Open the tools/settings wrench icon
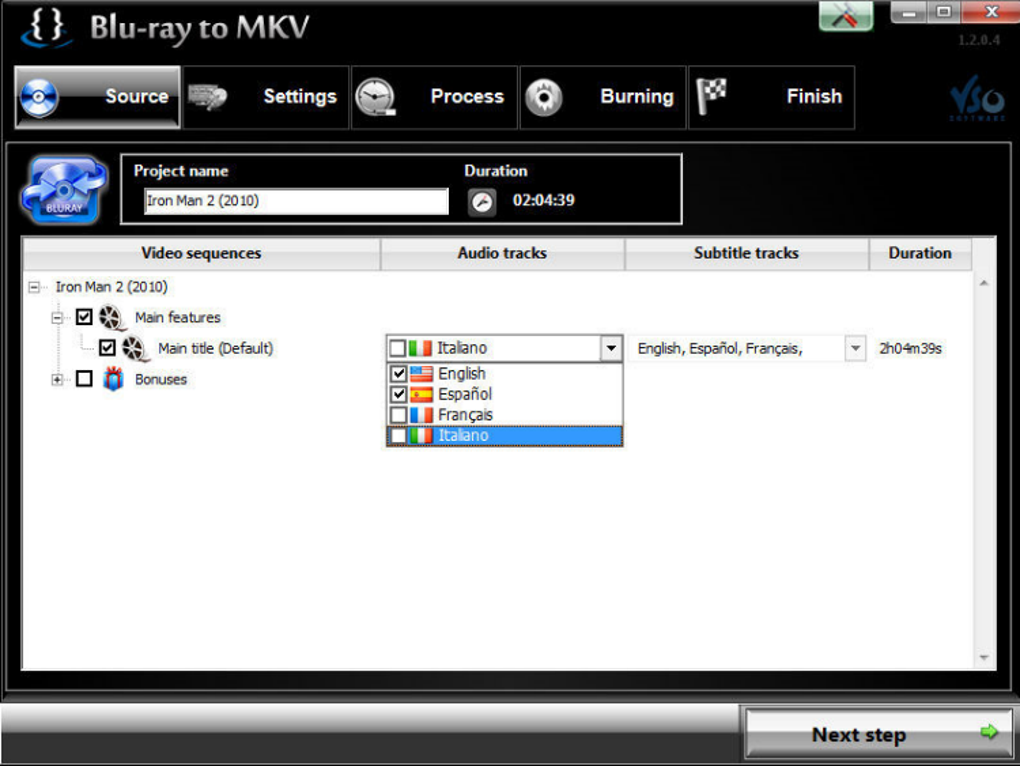Screen dimensions: 1020x766 (x=845, y=16)
